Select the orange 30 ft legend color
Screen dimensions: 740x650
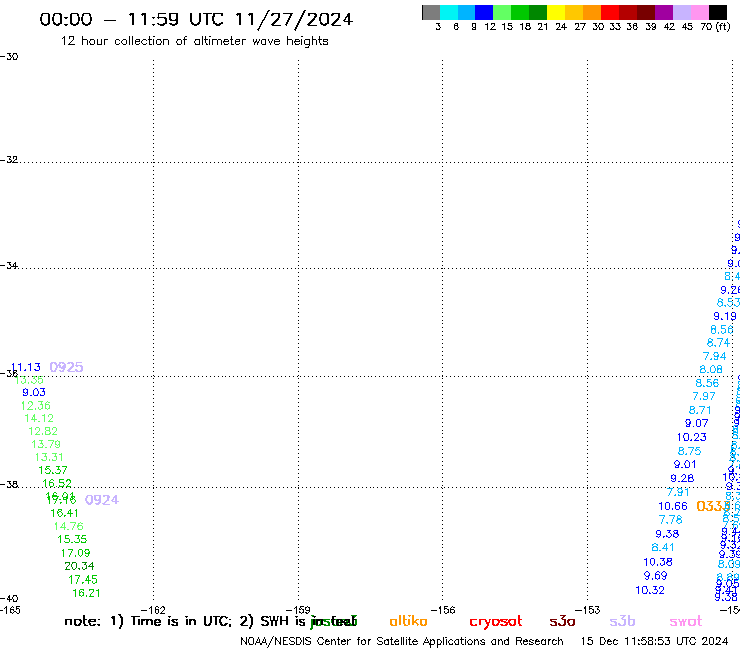tap(592, 12)
